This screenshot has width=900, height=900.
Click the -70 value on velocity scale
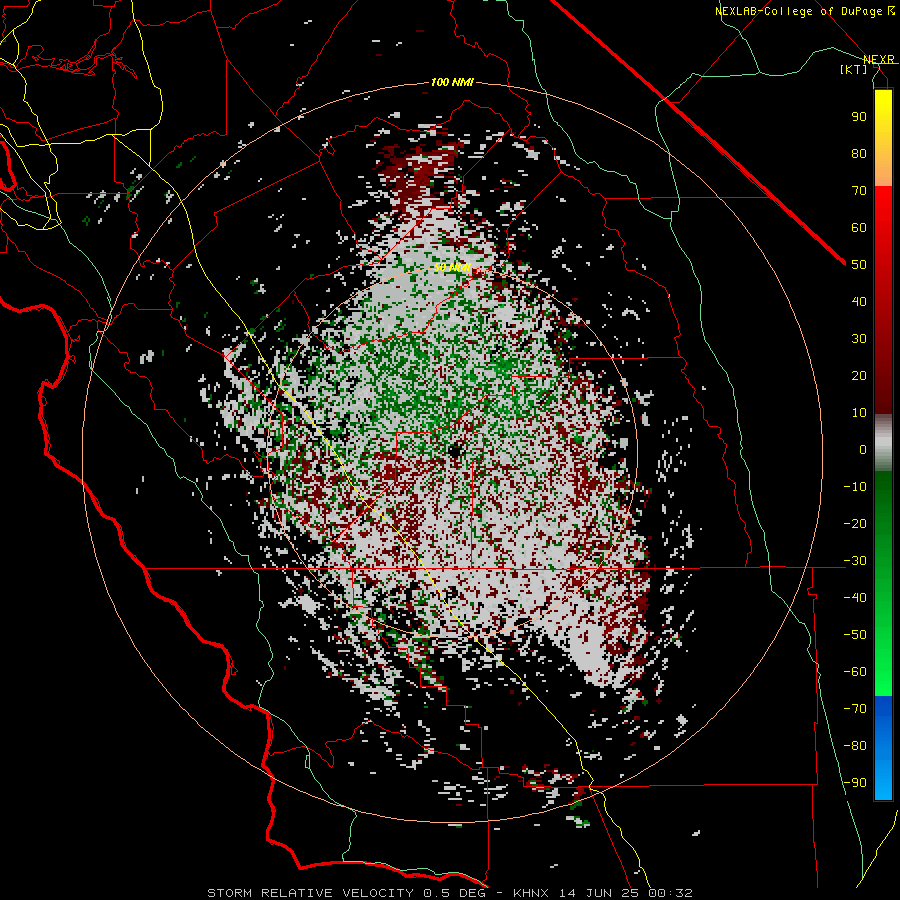pos(855,709)
